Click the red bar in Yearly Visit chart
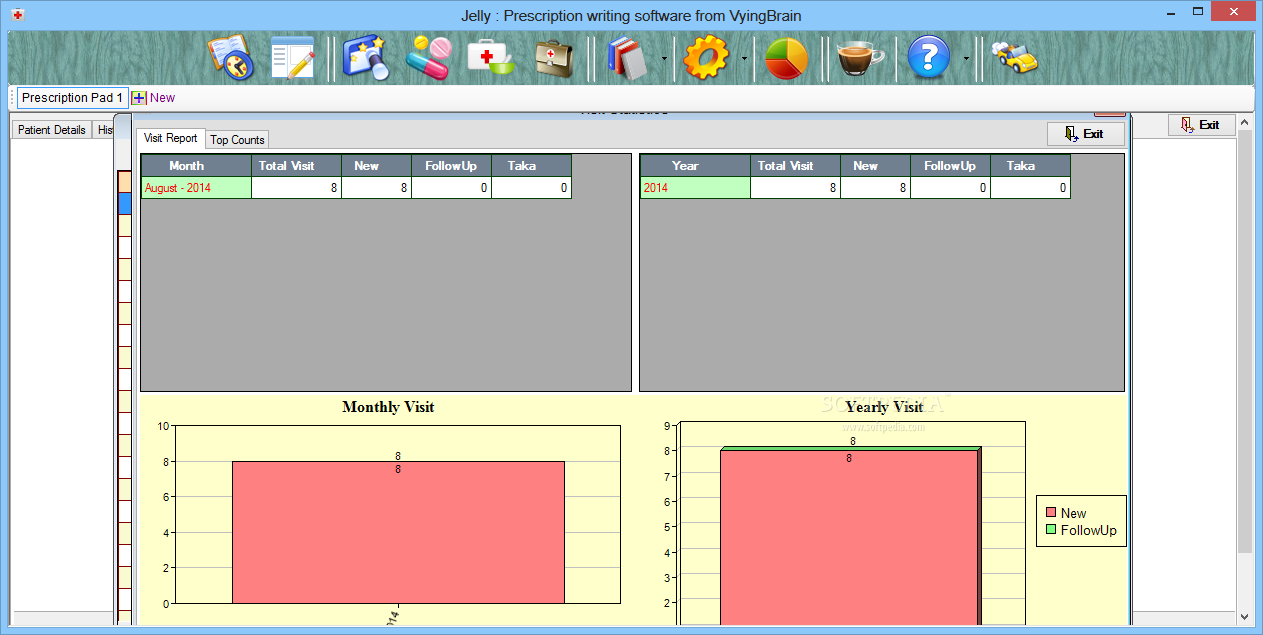The image size is (1263, 635). click(849, 538)
